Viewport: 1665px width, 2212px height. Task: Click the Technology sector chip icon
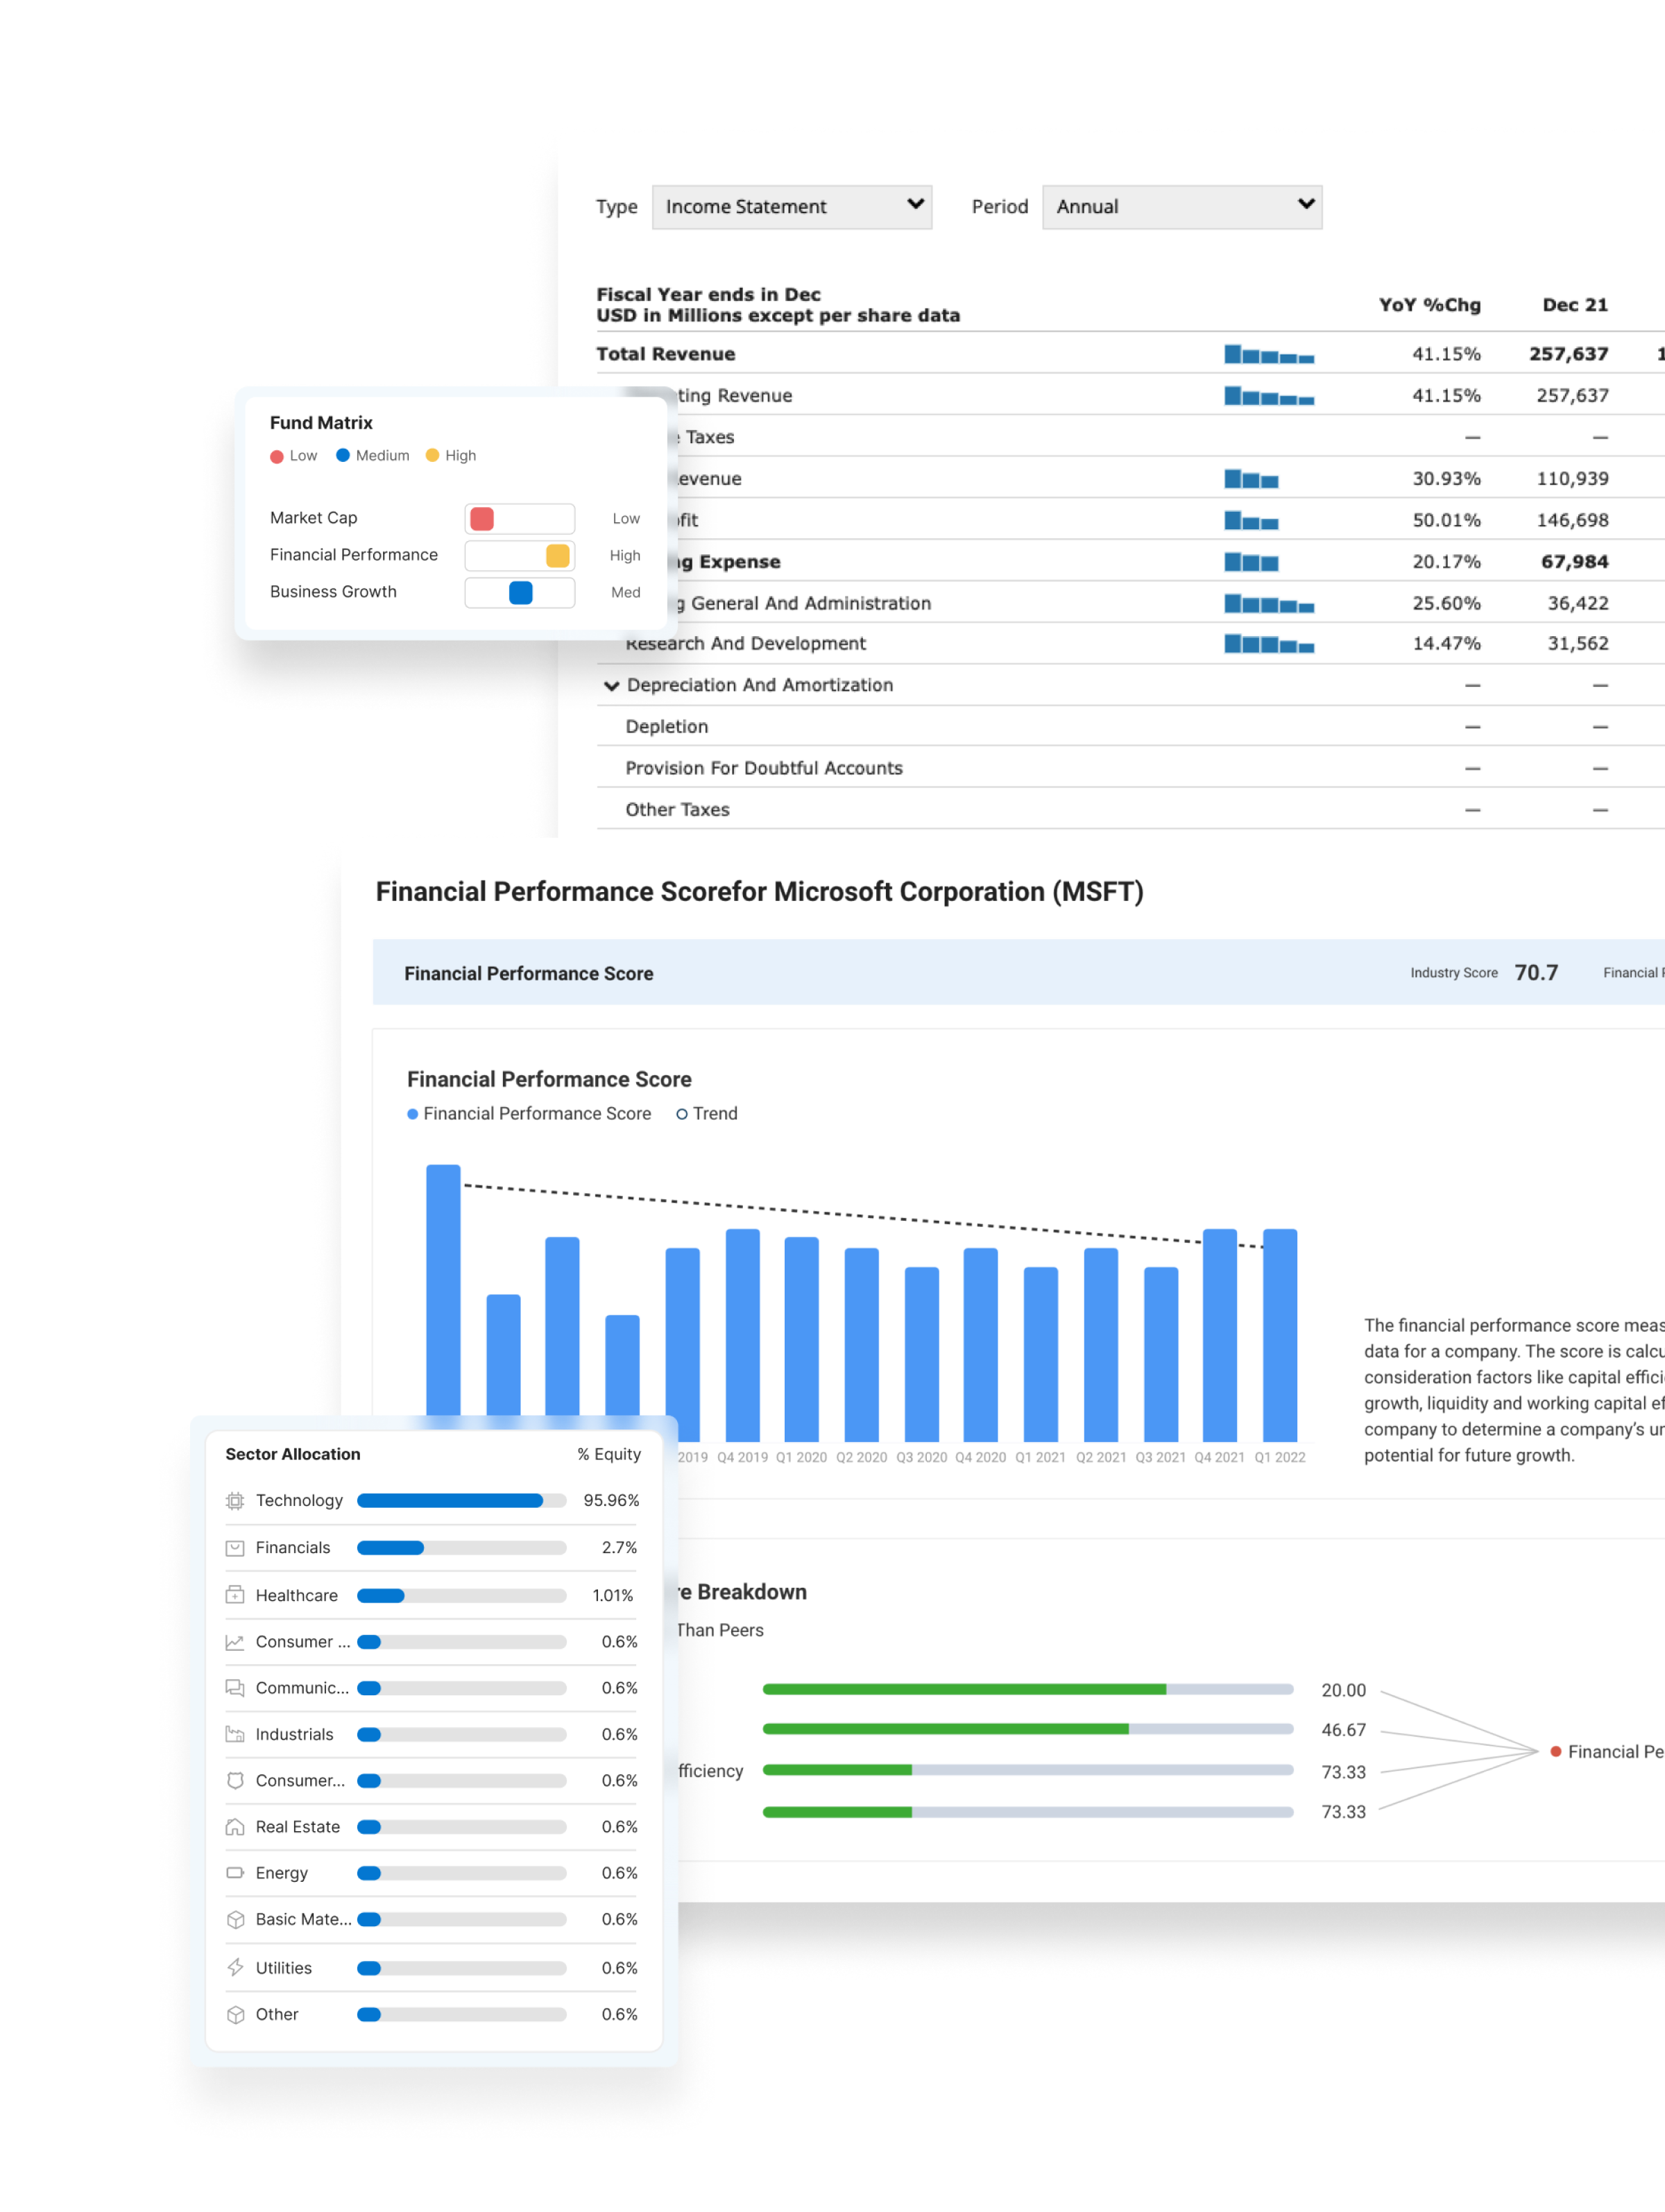click(235, 1500)
